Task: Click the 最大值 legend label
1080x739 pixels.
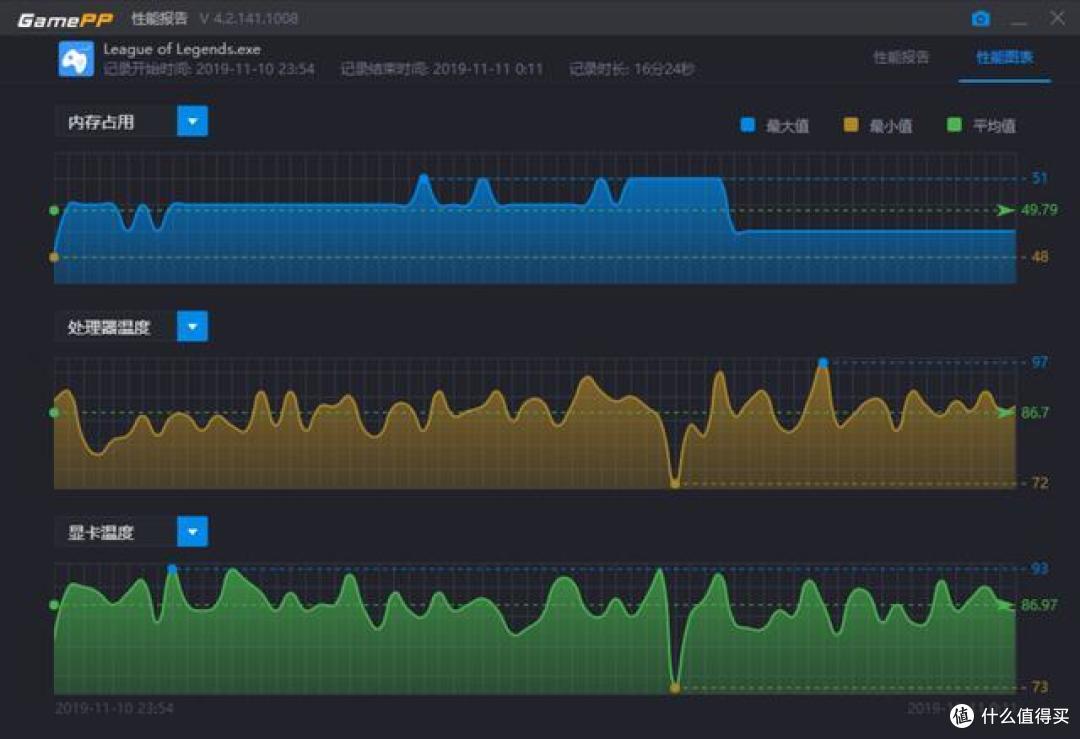Action: point(787,126)
